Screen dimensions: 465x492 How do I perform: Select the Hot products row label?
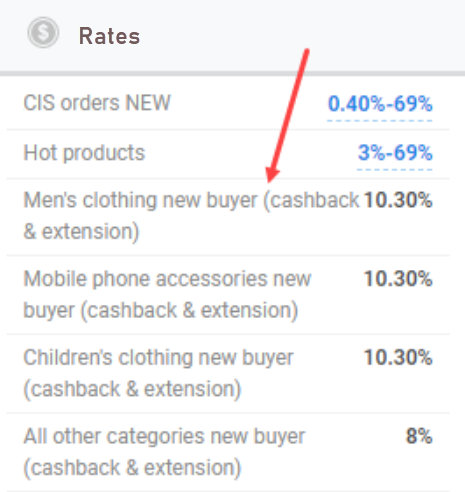pos(84,153)
